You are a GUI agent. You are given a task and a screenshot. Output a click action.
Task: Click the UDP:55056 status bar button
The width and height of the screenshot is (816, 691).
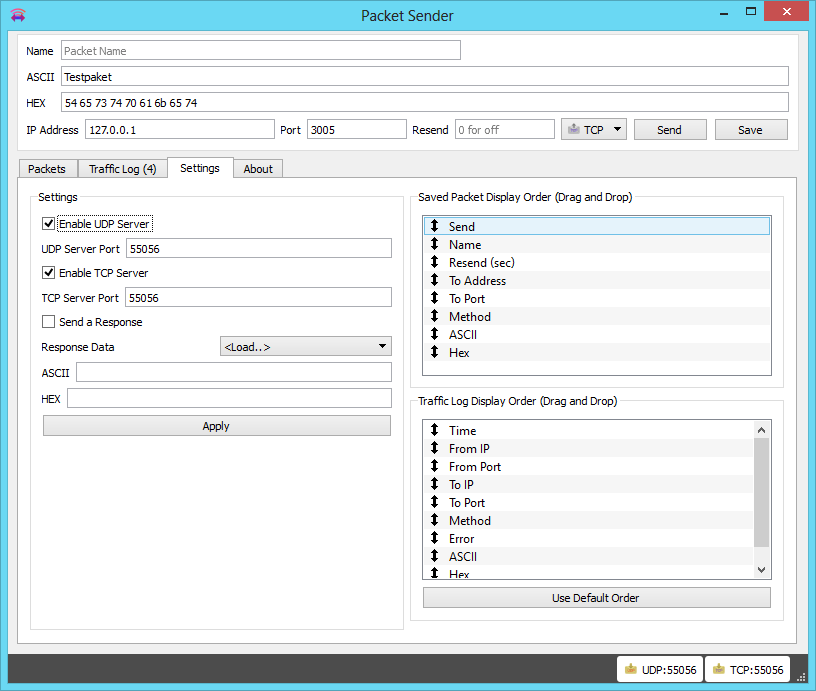click(660, 669)
